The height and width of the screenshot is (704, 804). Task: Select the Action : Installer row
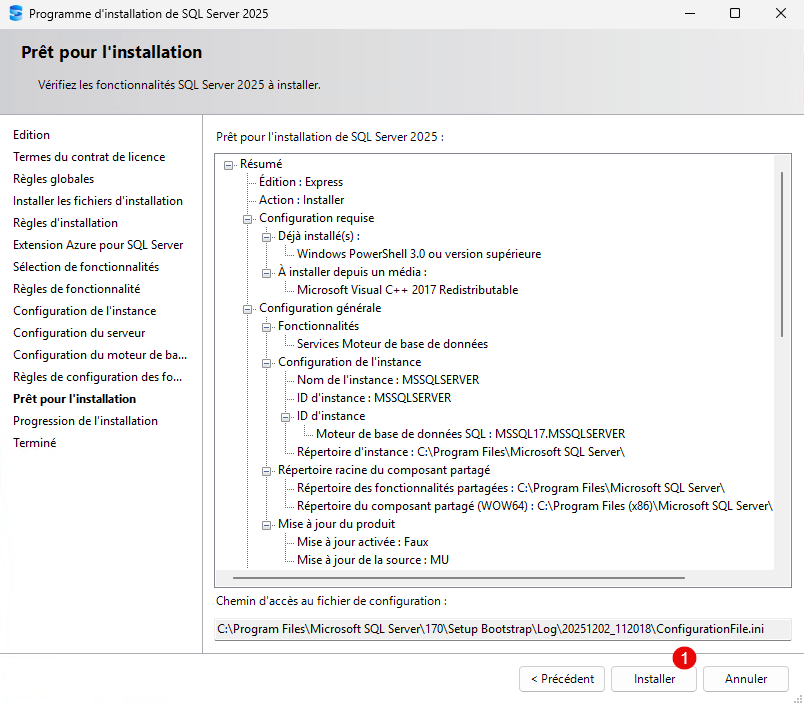(x=302, y=200)
